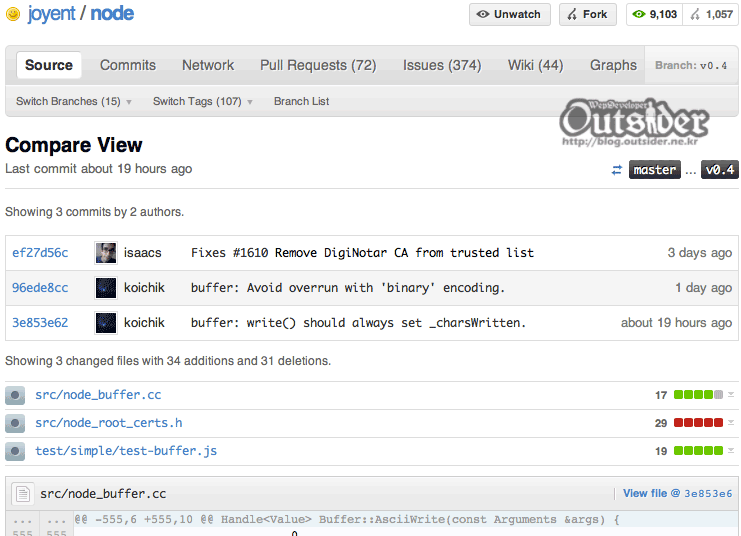This screenshot has height=536, width=741.
Task: Click View file @ 3e853e6 link
Action: pos(678,493)
